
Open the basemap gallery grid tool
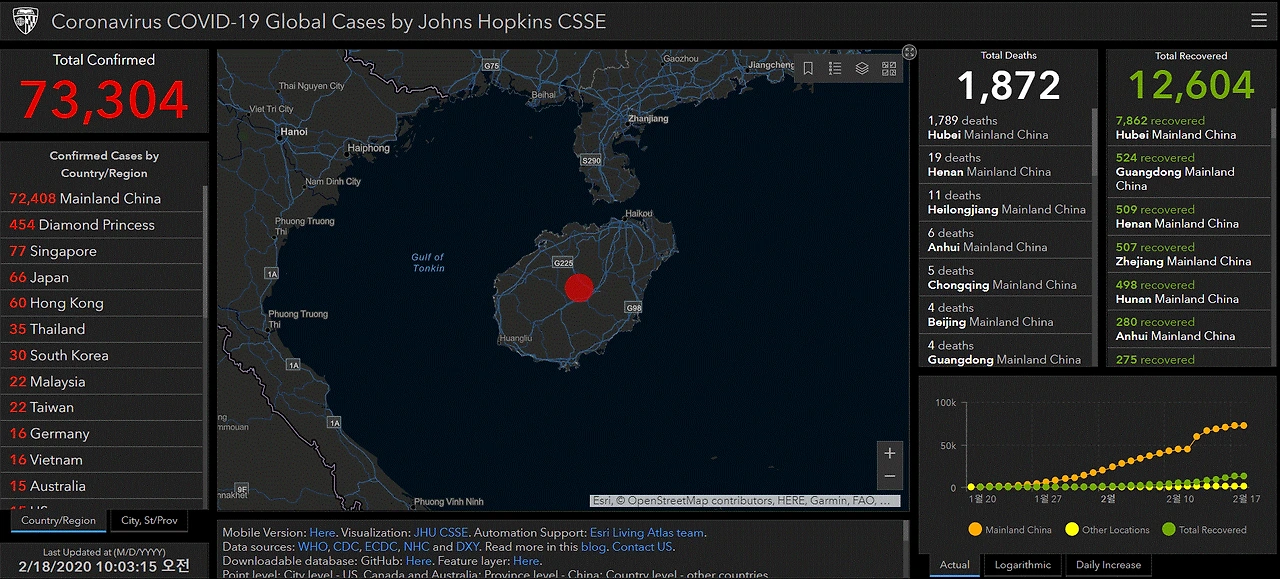coord(889,68)
